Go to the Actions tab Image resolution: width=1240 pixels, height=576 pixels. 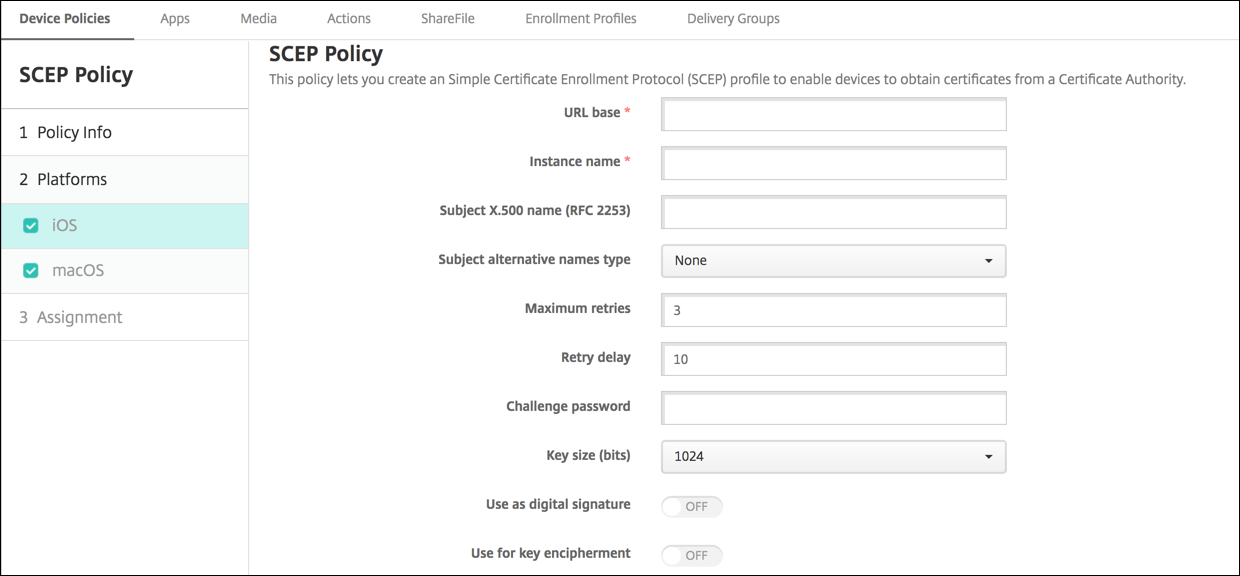[349, 19]
